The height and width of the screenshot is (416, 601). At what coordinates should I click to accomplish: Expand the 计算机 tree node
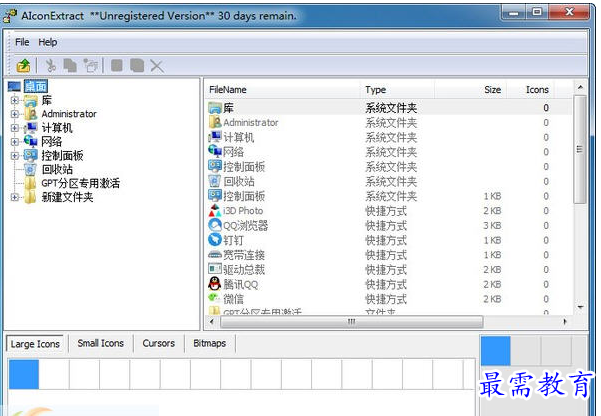(x=15, y=128)
